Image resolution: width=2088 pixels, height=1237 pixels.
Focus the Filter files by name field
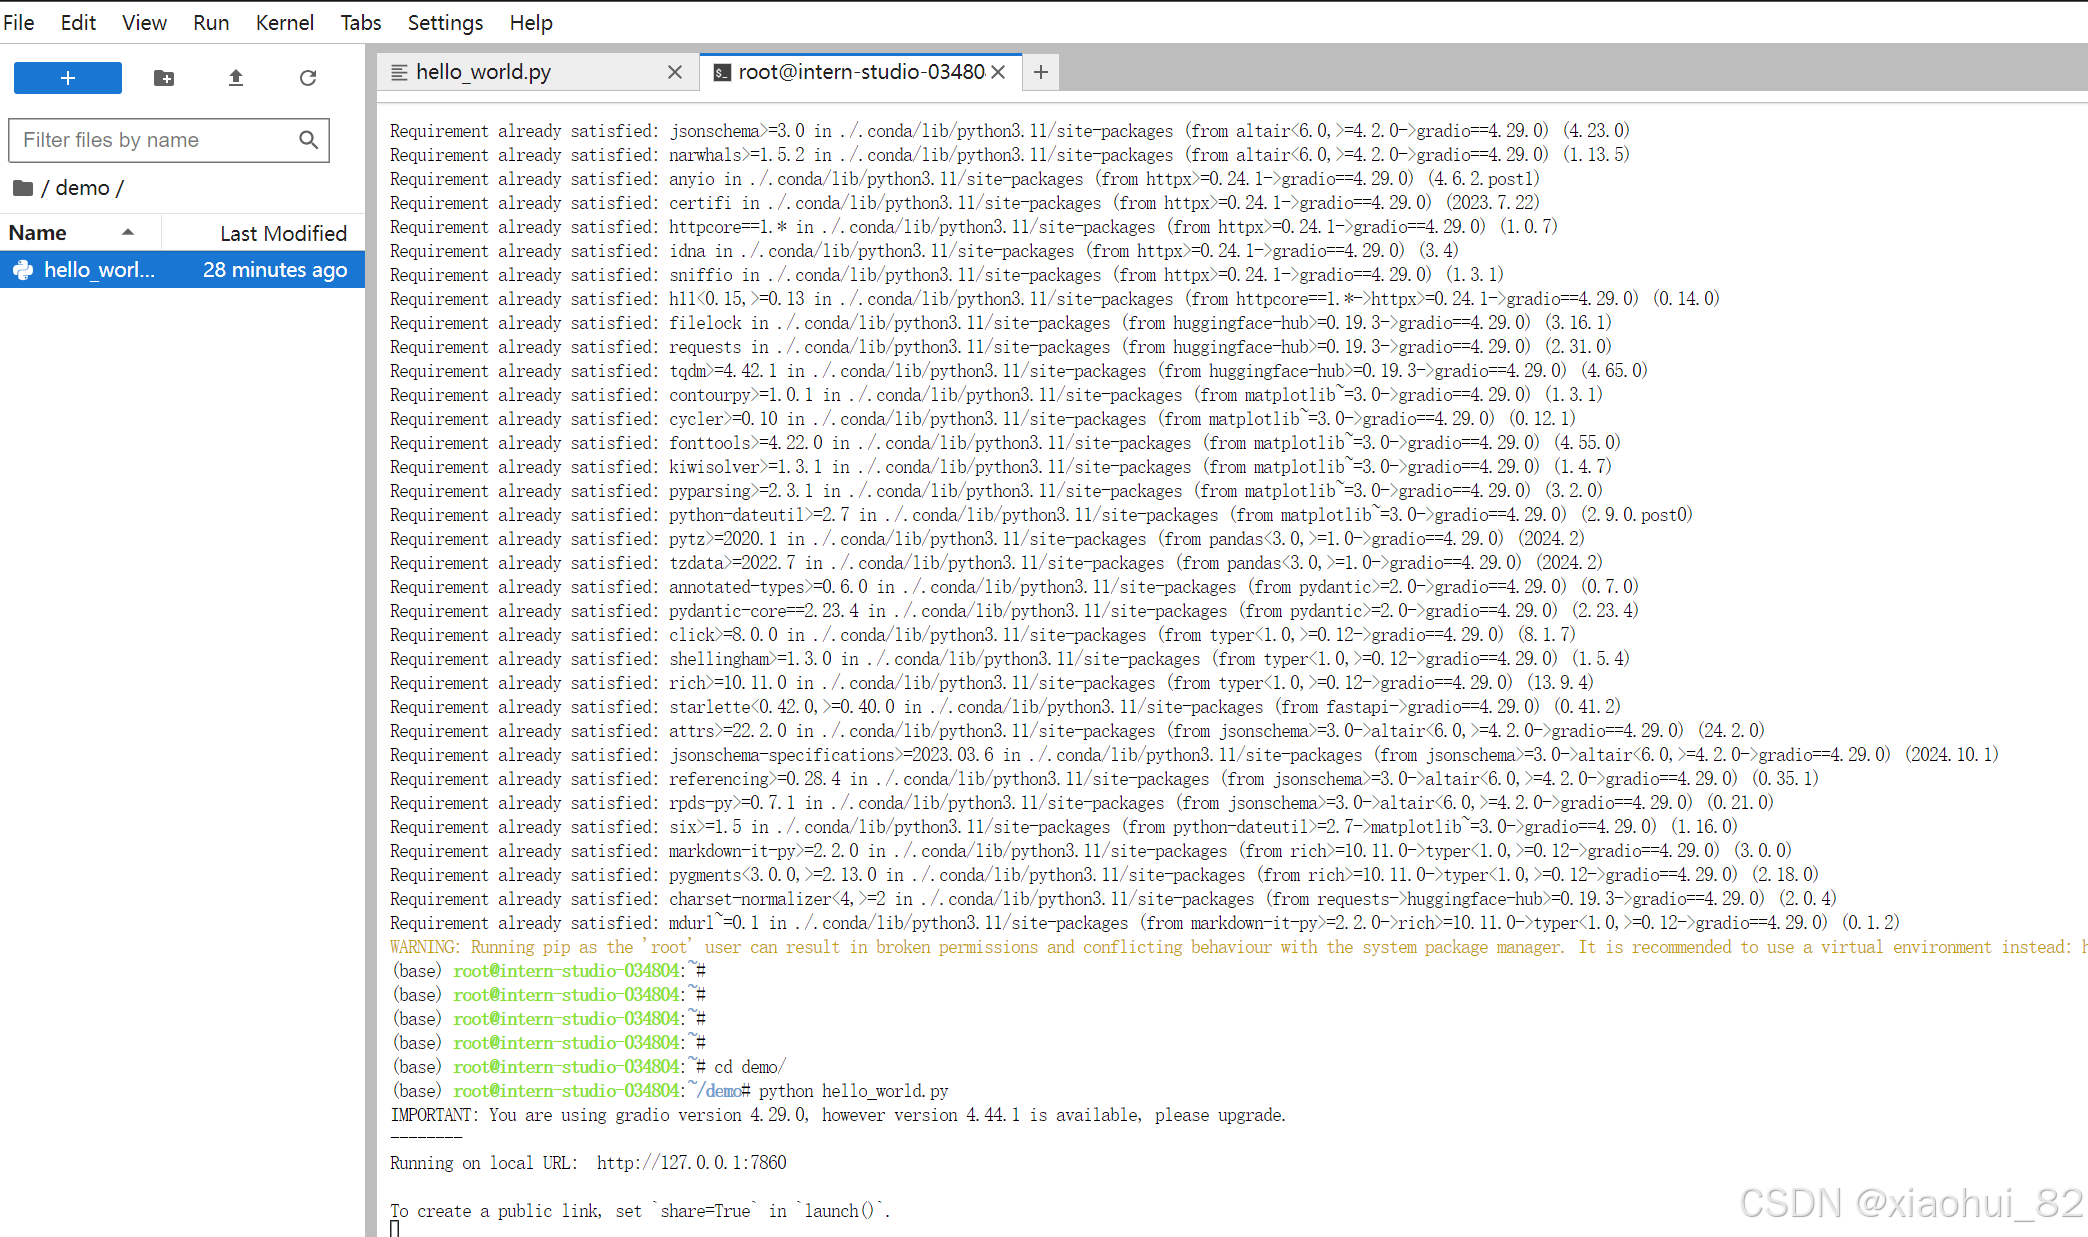(150, 140)
